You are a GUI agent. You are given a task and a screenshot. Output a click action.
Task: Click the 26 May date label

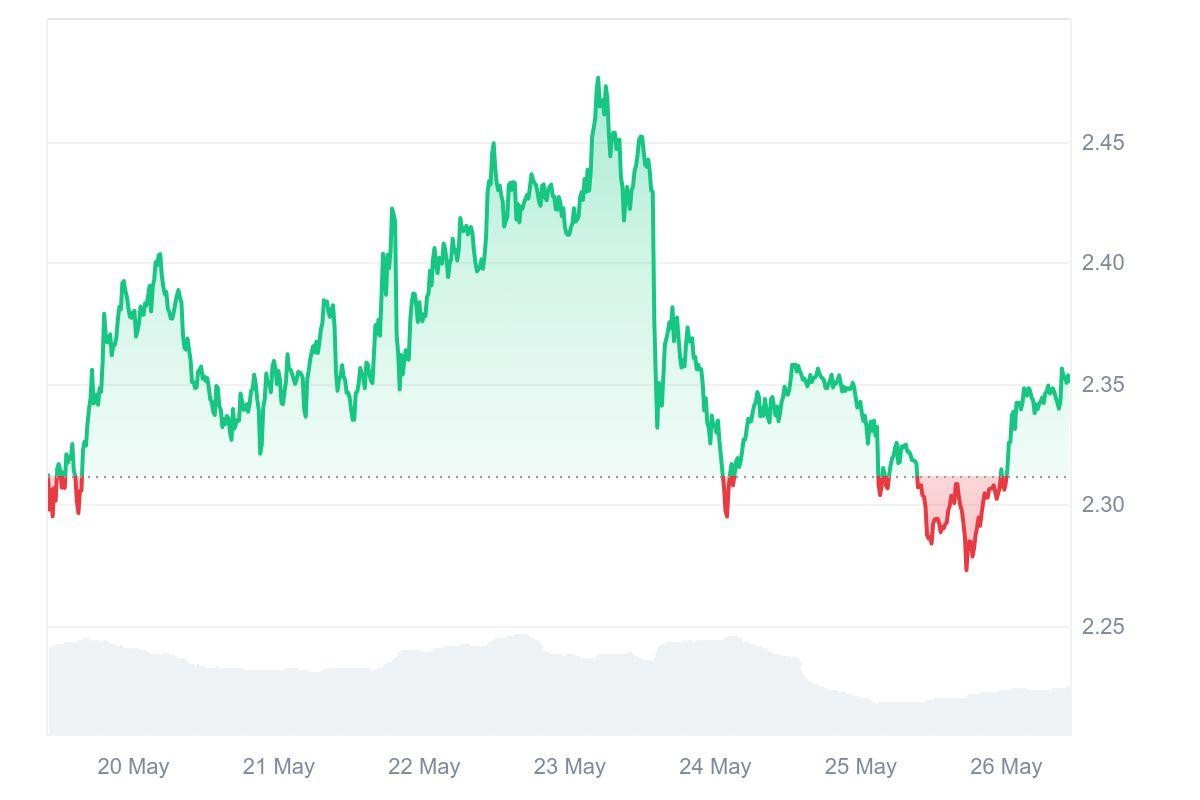[x=1006, y=767]
